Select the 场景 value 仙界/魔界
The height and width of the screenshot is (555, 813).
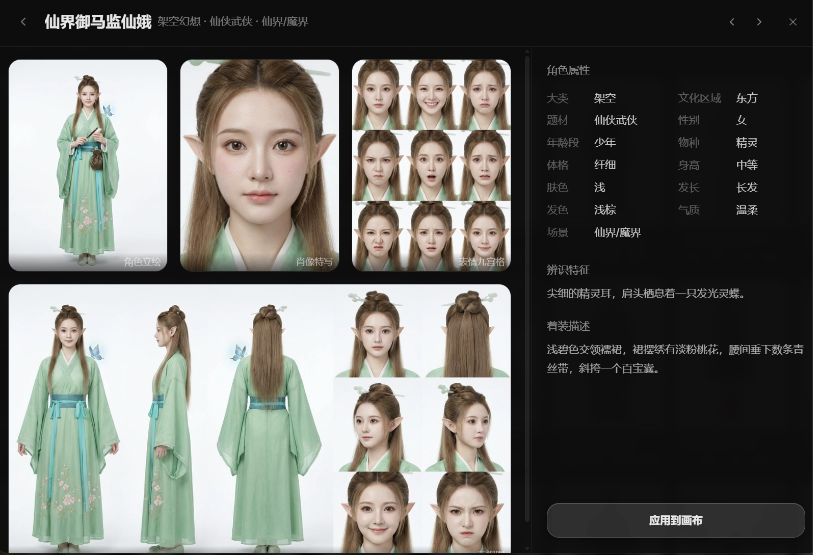click(x=617, y=232)
